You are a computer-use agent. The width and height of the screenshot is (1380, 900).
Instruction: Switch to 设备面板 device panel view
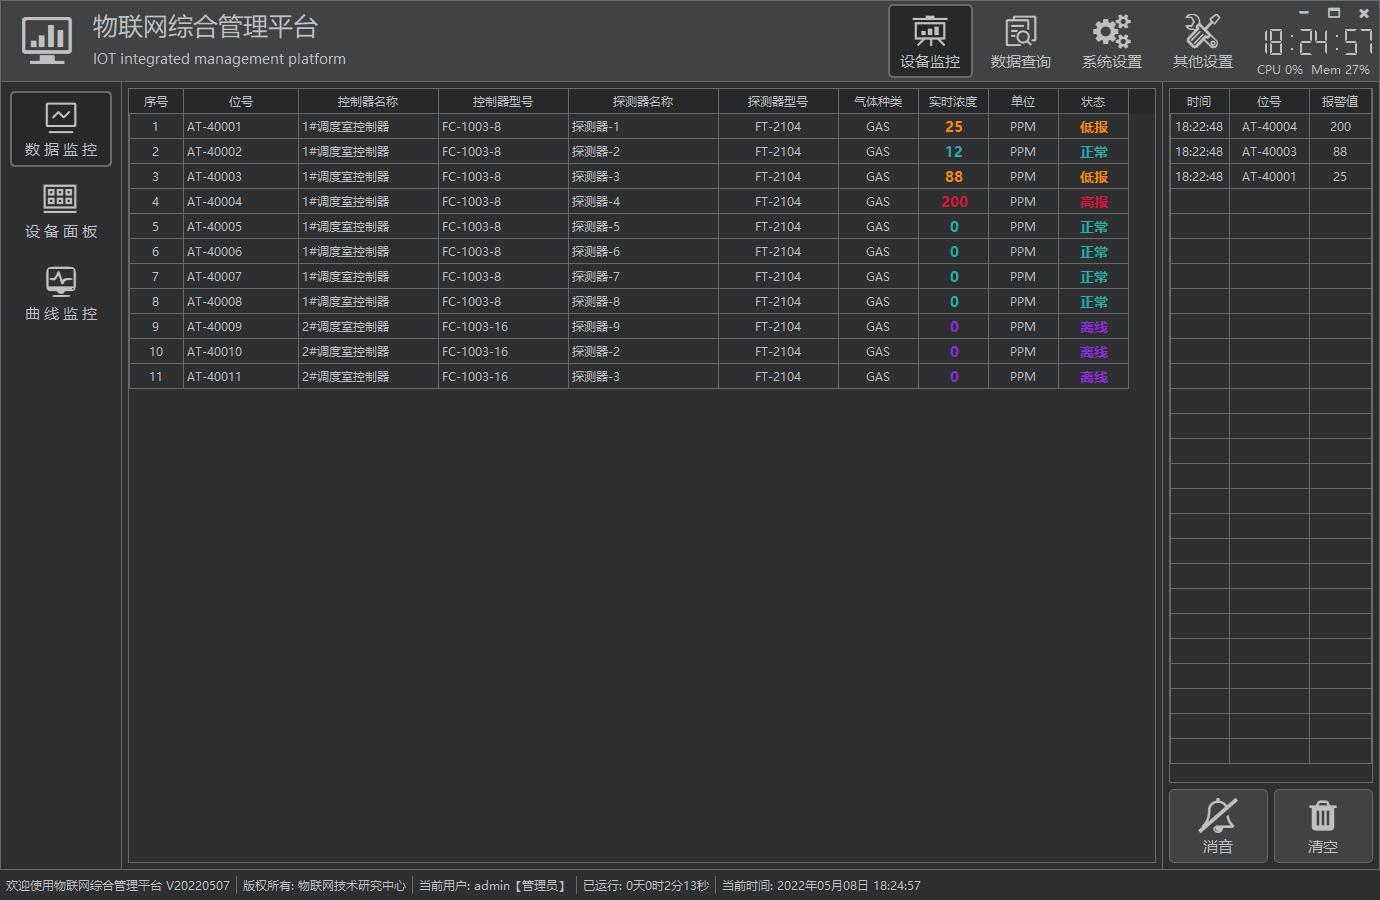pyautogui.click(x=61, y=211)
